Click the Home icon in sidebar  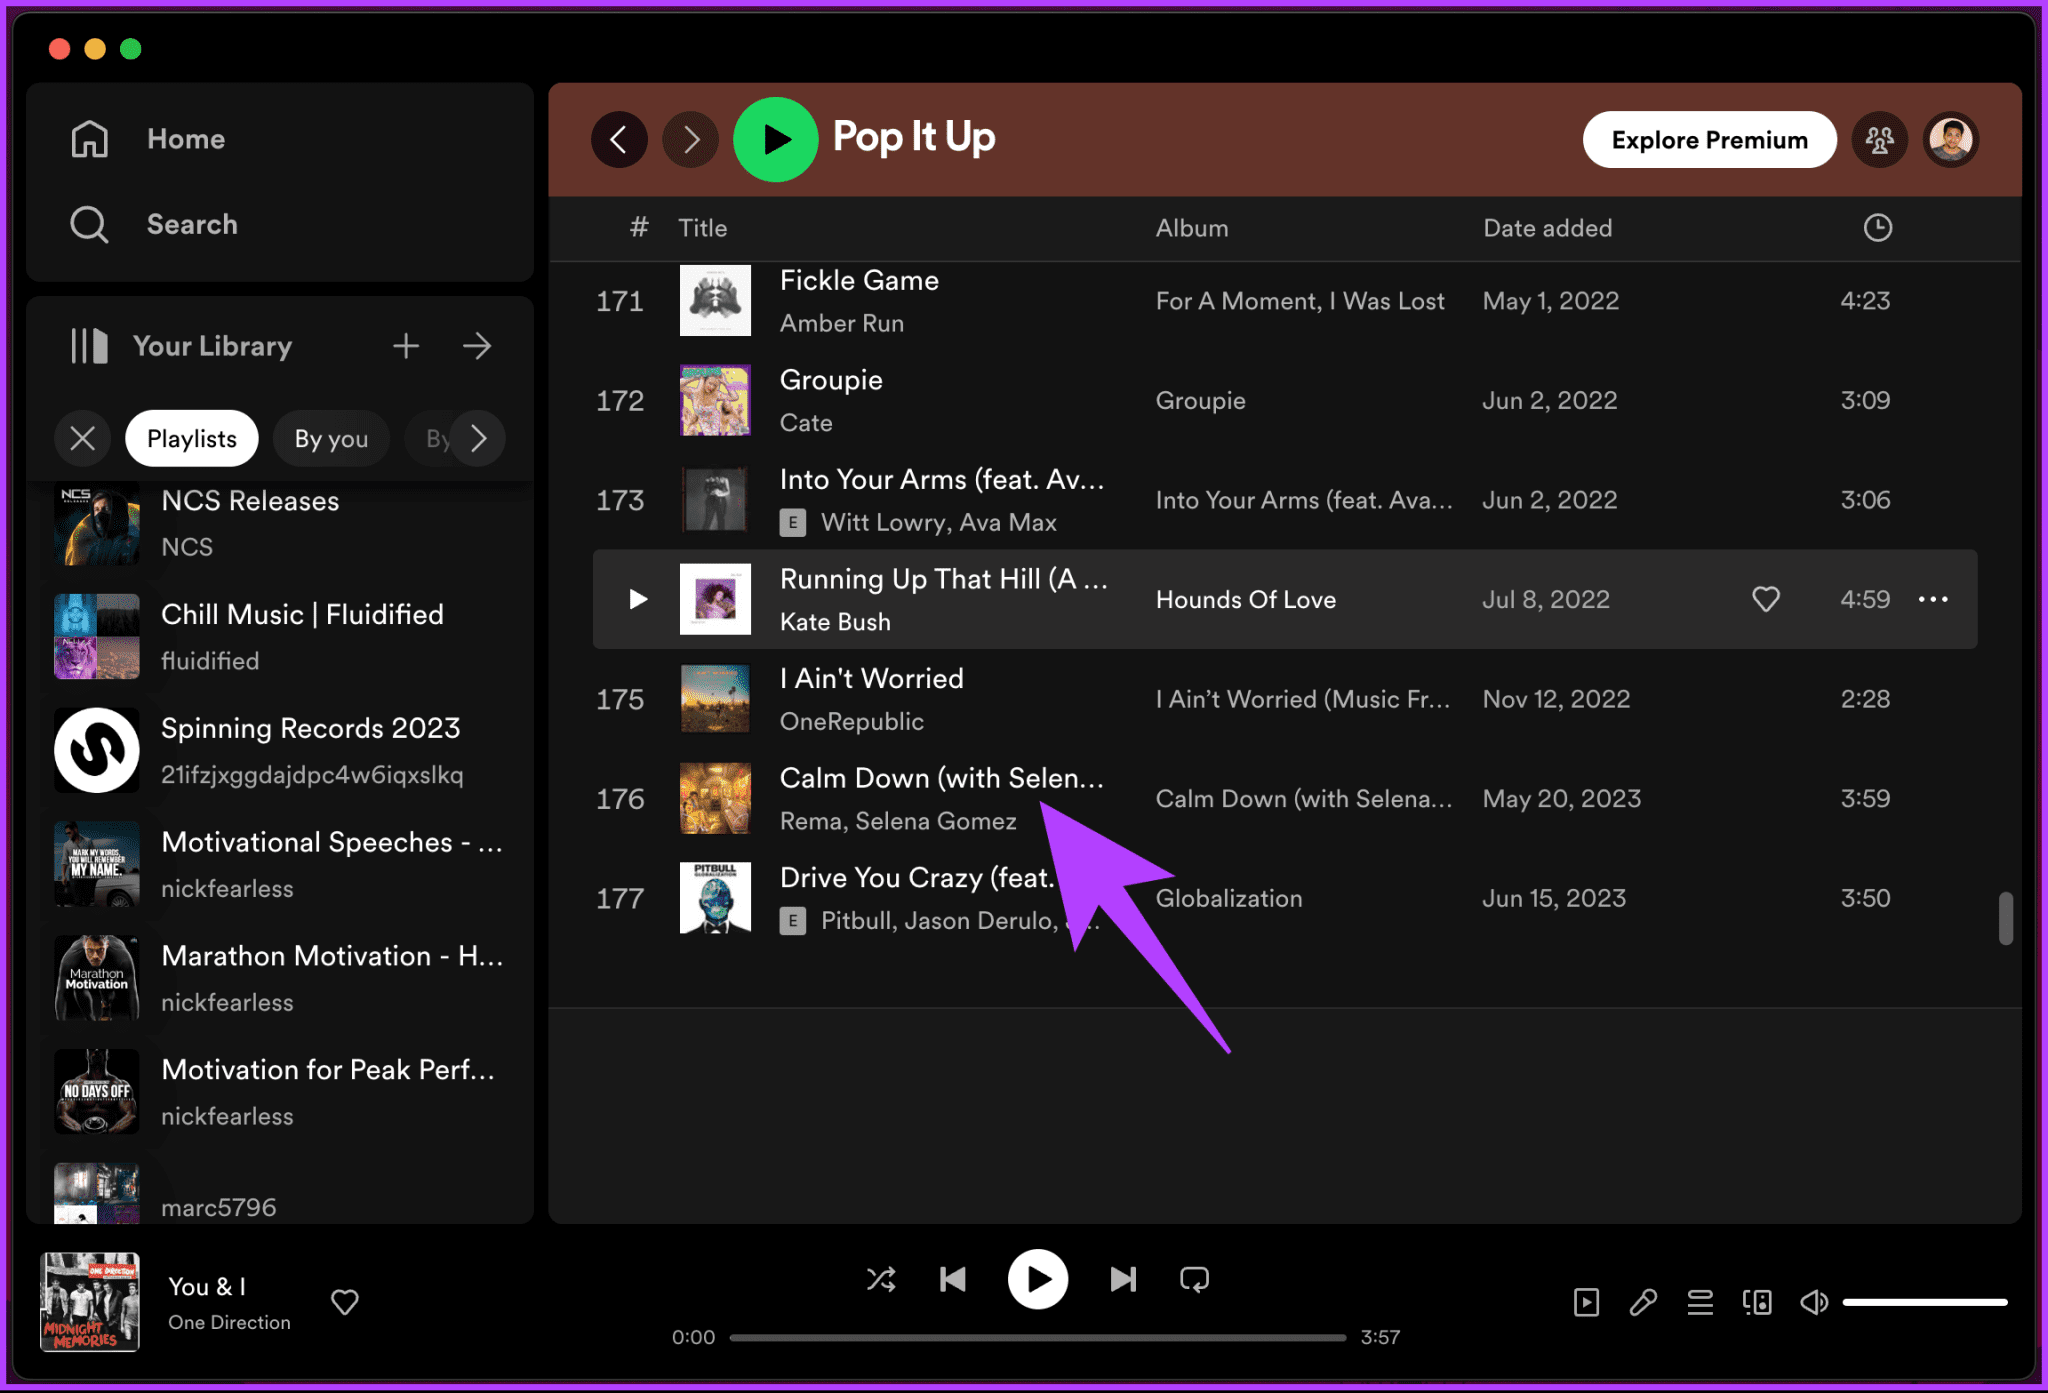[90, 139]
